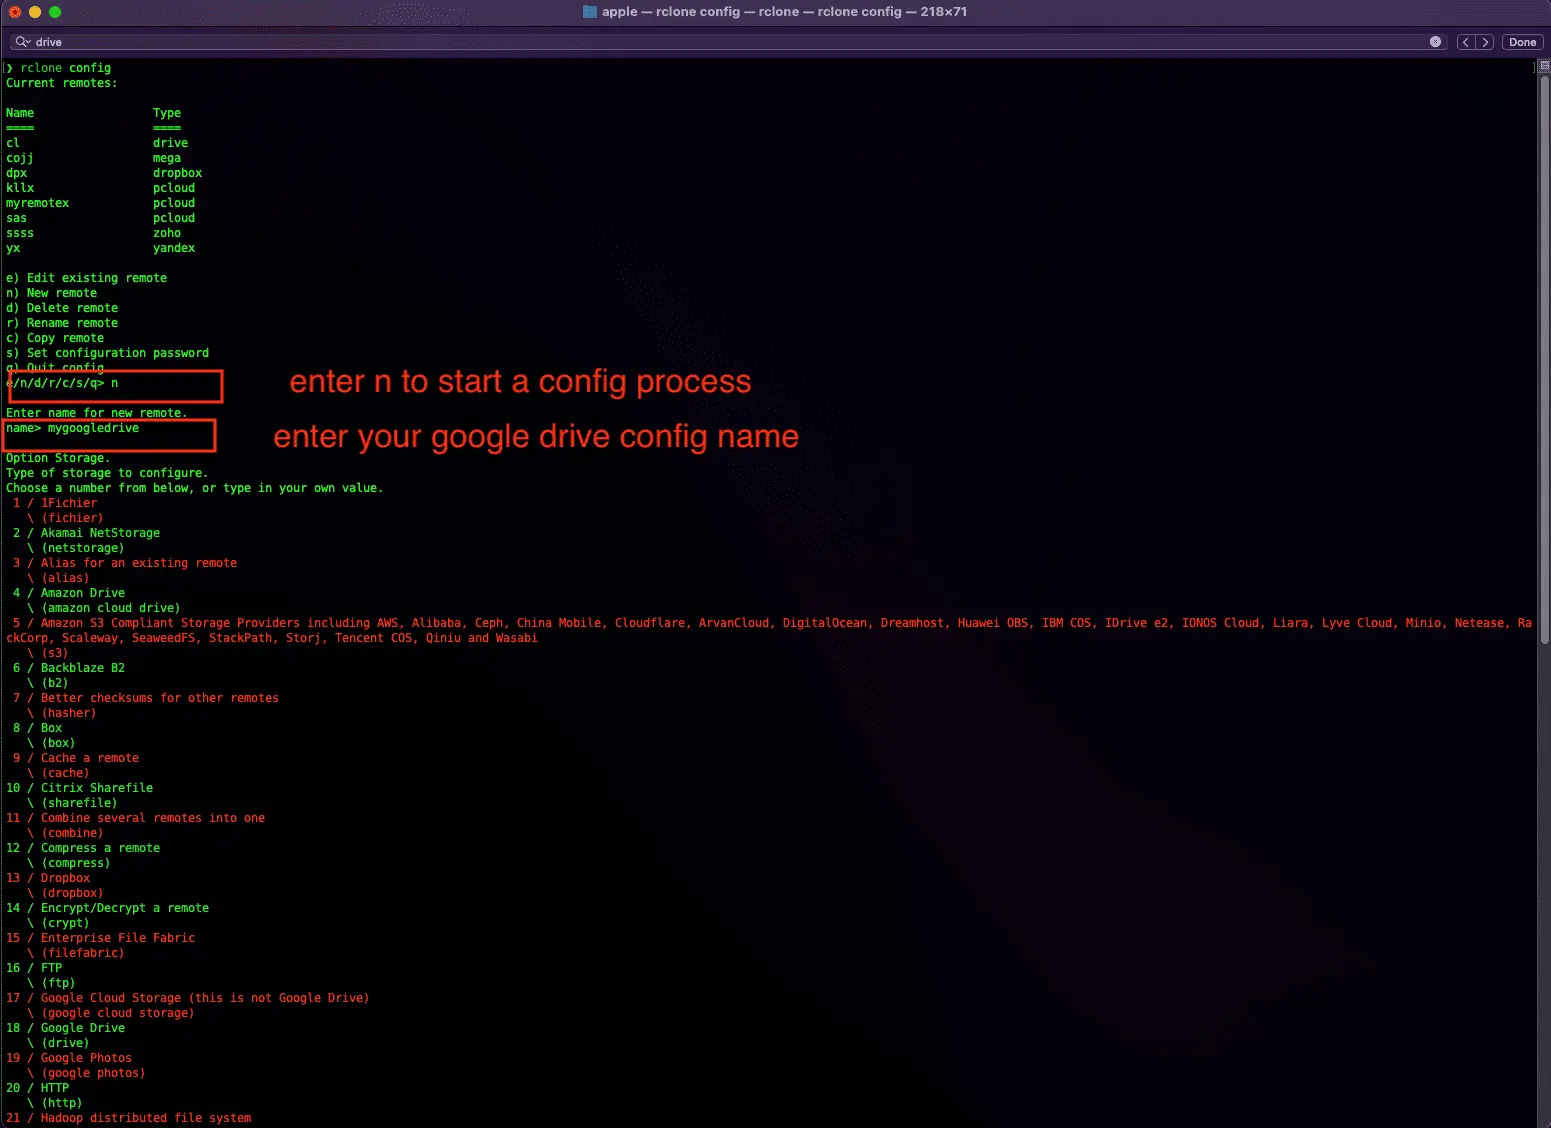Viewport: 1551px width, 1128px height.
Task: Click storage option '9 / Cache a remote'
Action: click(76, 758)
